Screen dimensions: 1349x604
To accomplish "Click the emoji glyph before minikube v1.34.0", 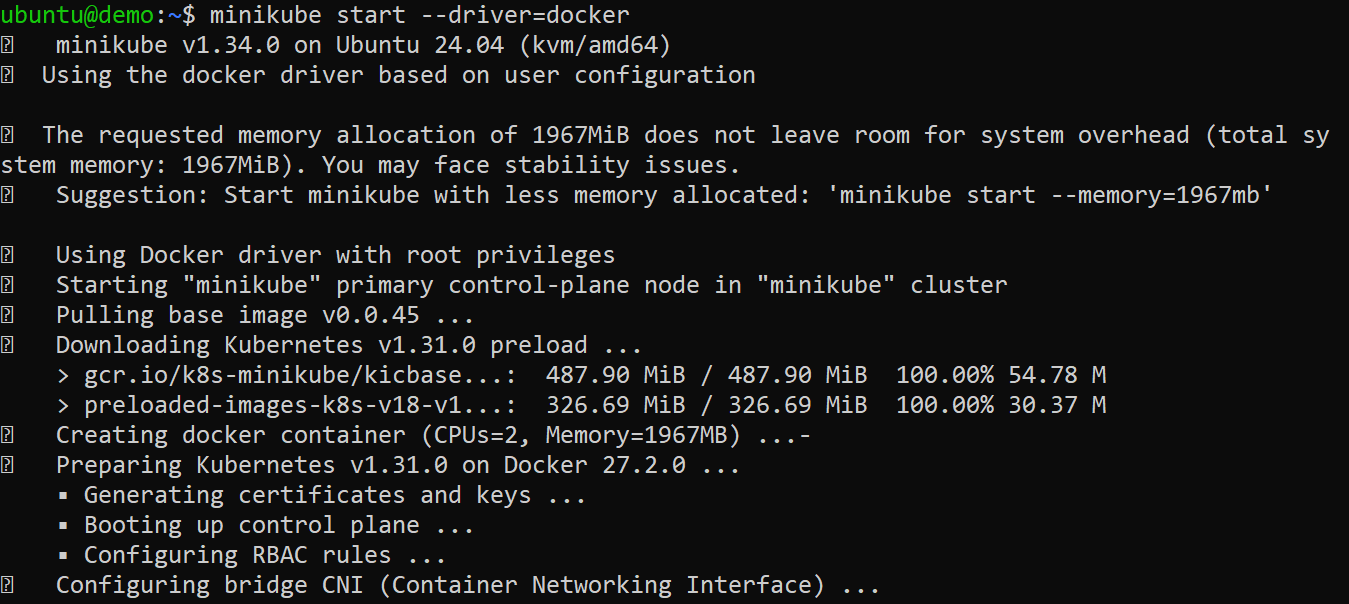I will pyautogui.click(x=7, y=45).
